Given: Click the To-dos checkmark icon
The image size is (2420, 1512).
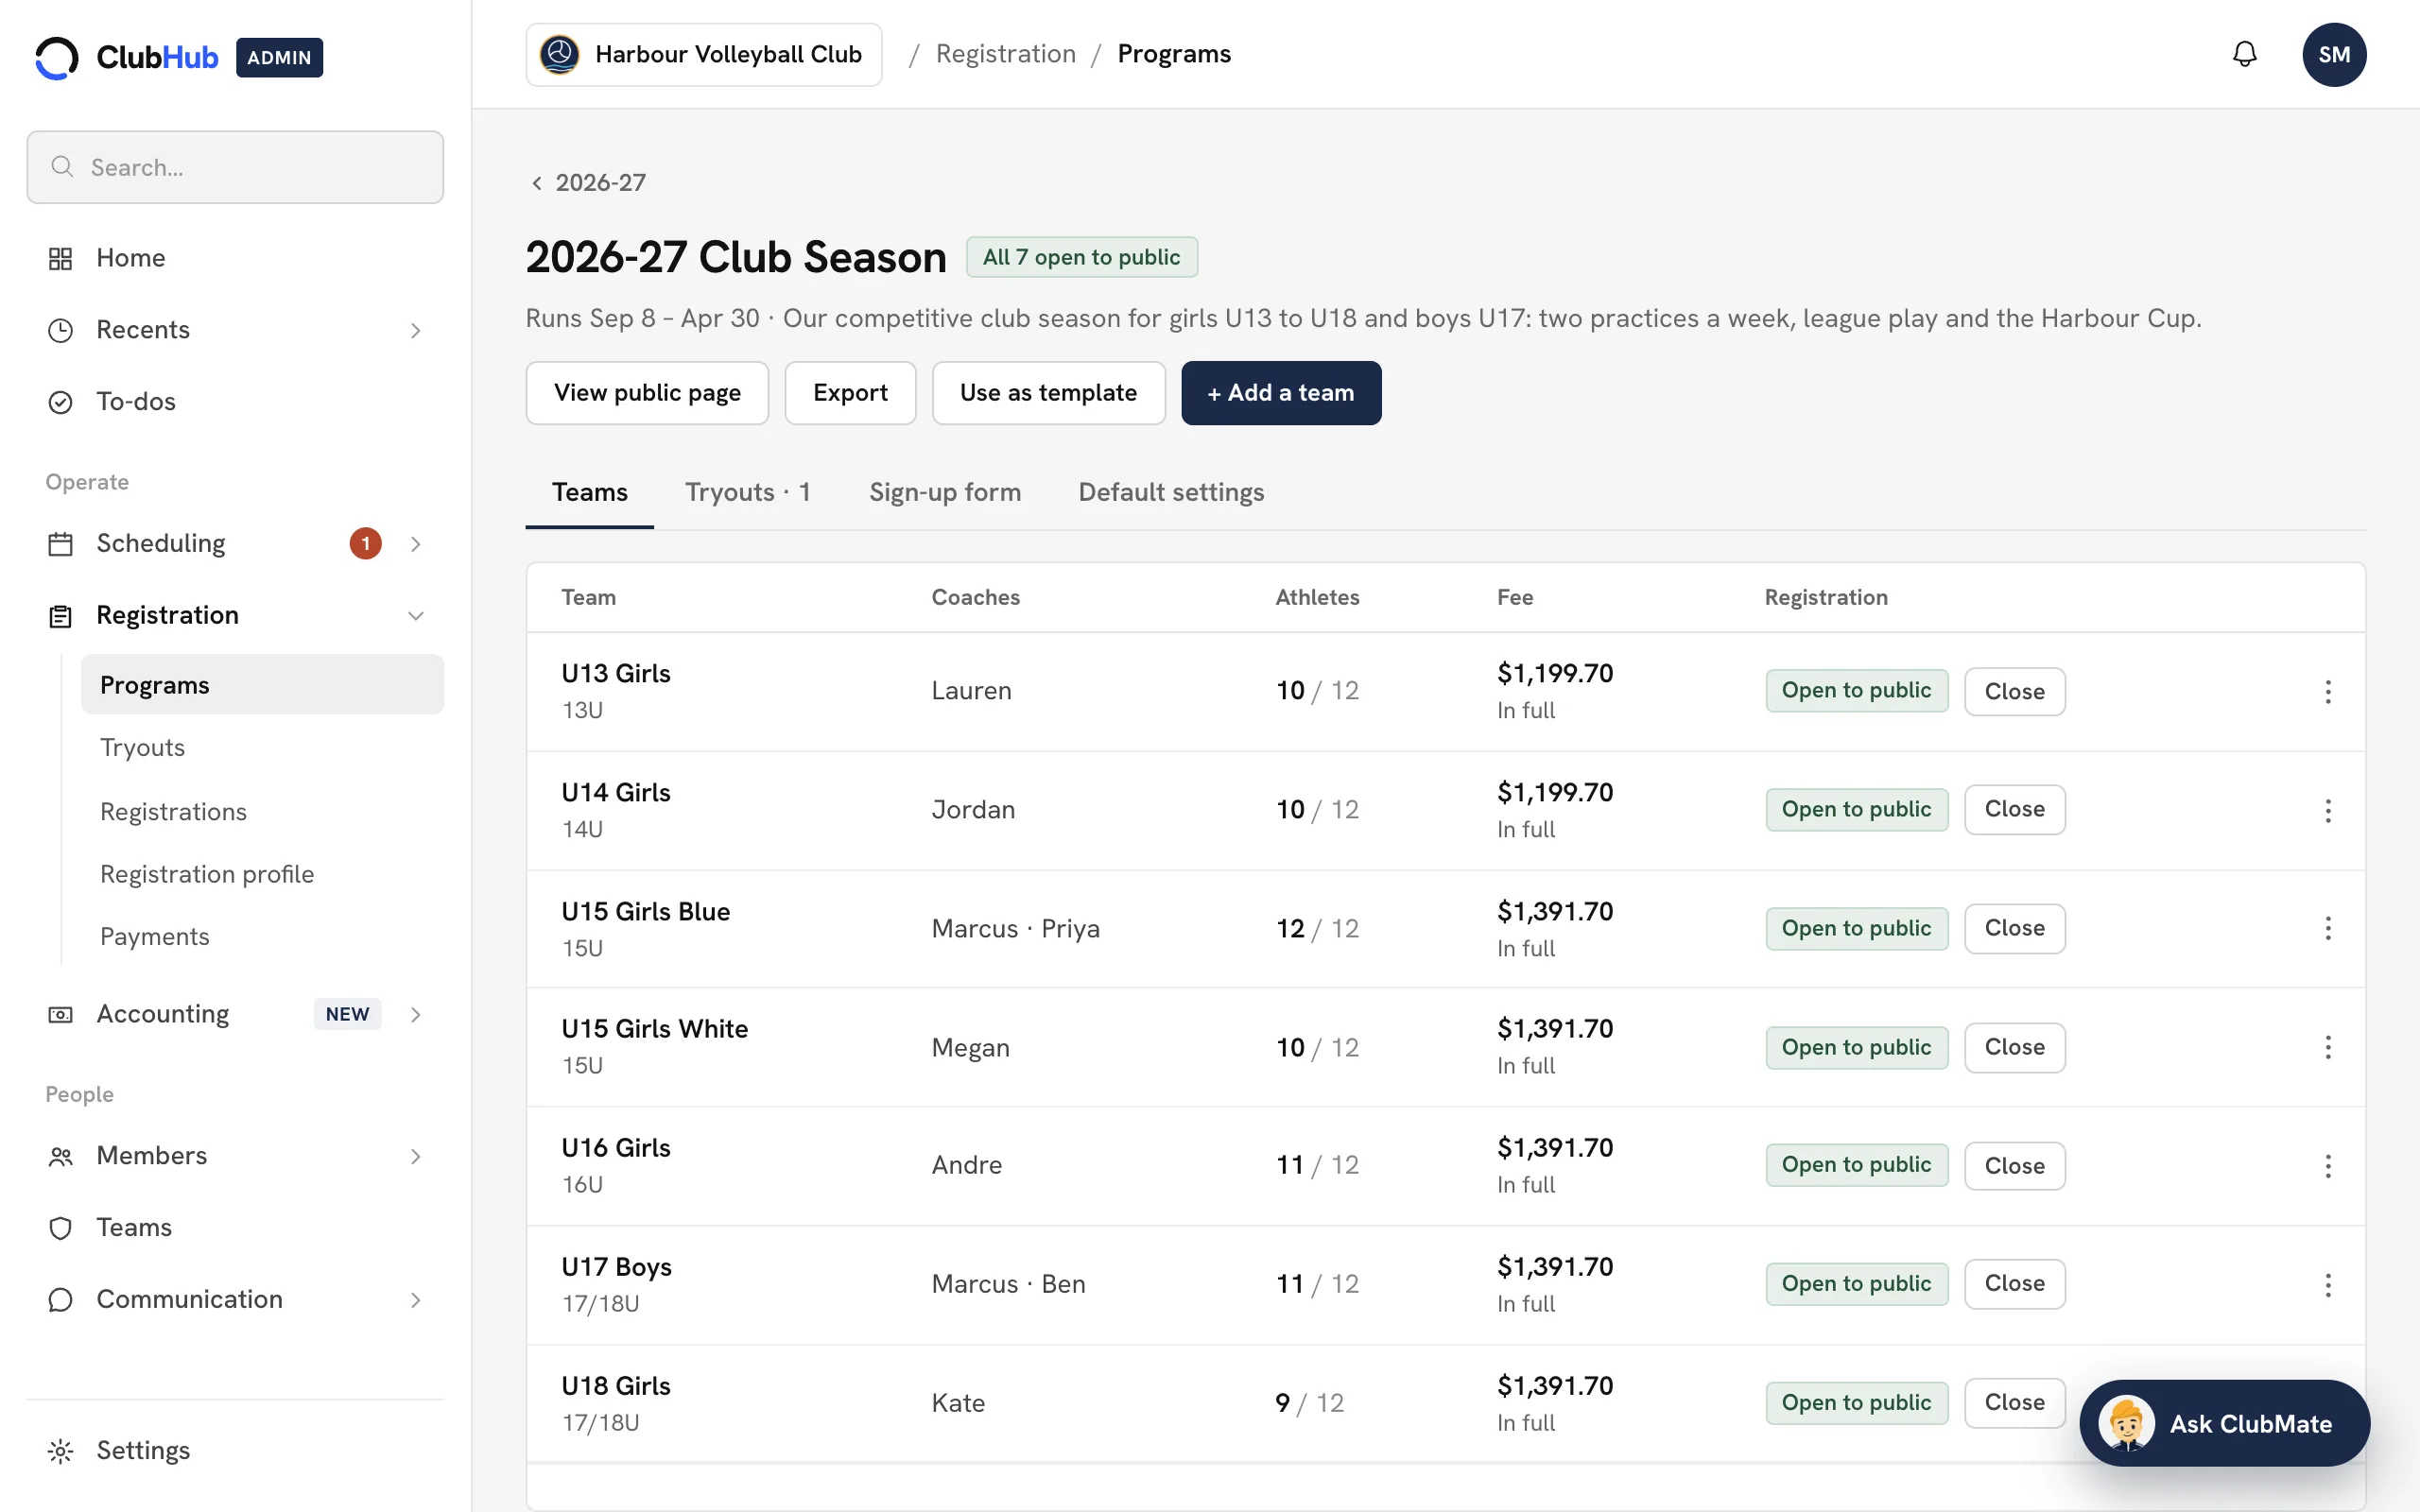Looking at the screenshot, I should click(60, 402).
